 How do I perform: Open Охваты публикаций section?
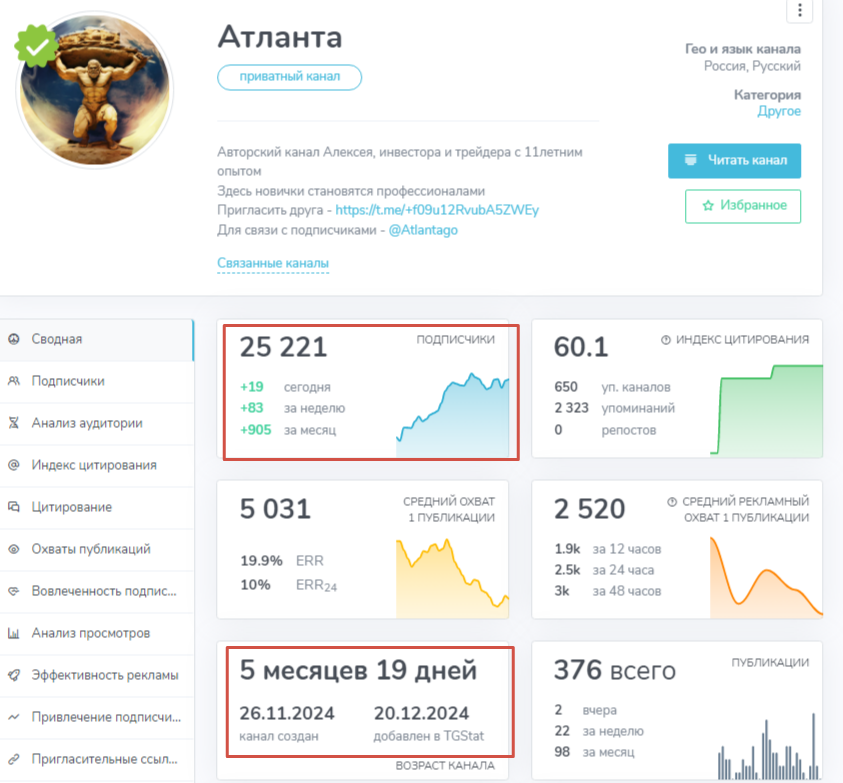coord(97,549)
